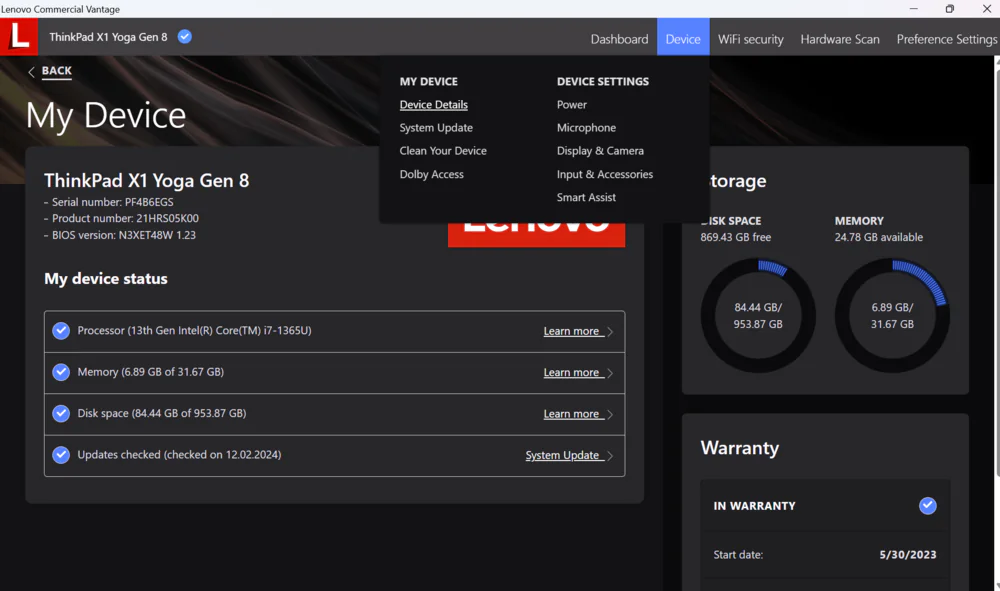Click System Update link in status list
Viewport: 1000px width, 591px height.
[x=562, y=455]
